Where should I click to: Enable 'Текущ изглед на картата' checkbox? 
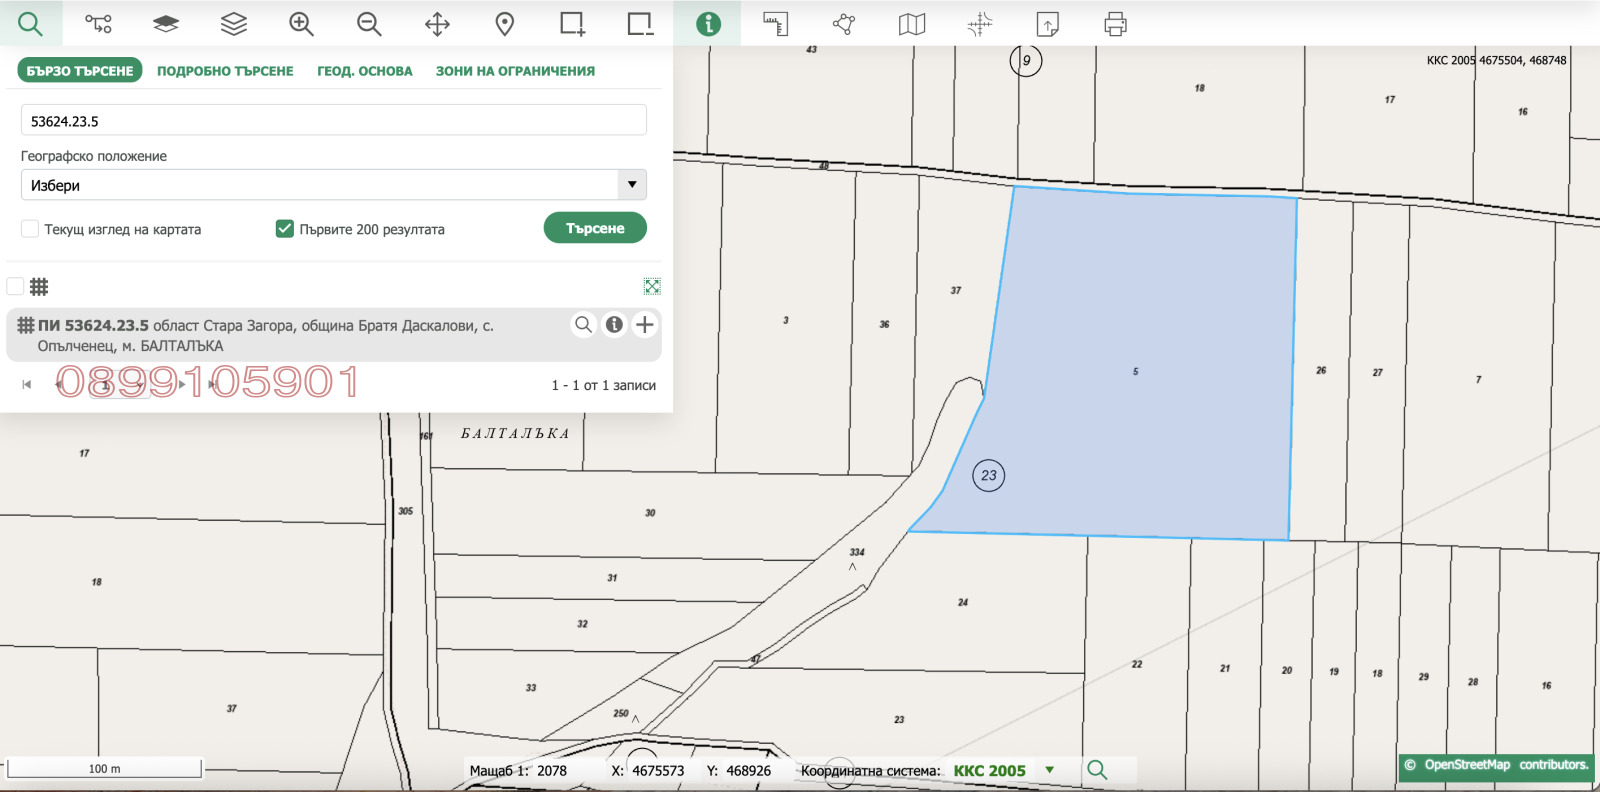[x=30, y=229]
